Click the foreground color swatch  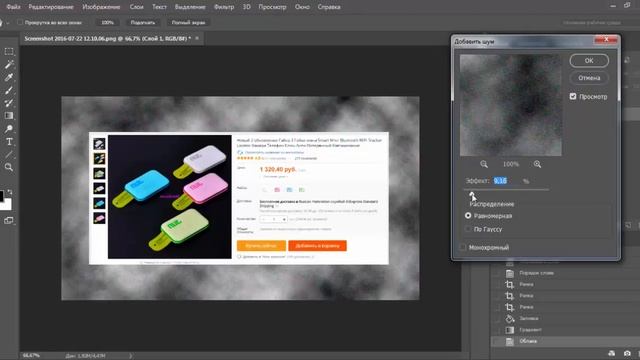pyautogui.click(x=2, y=196)
